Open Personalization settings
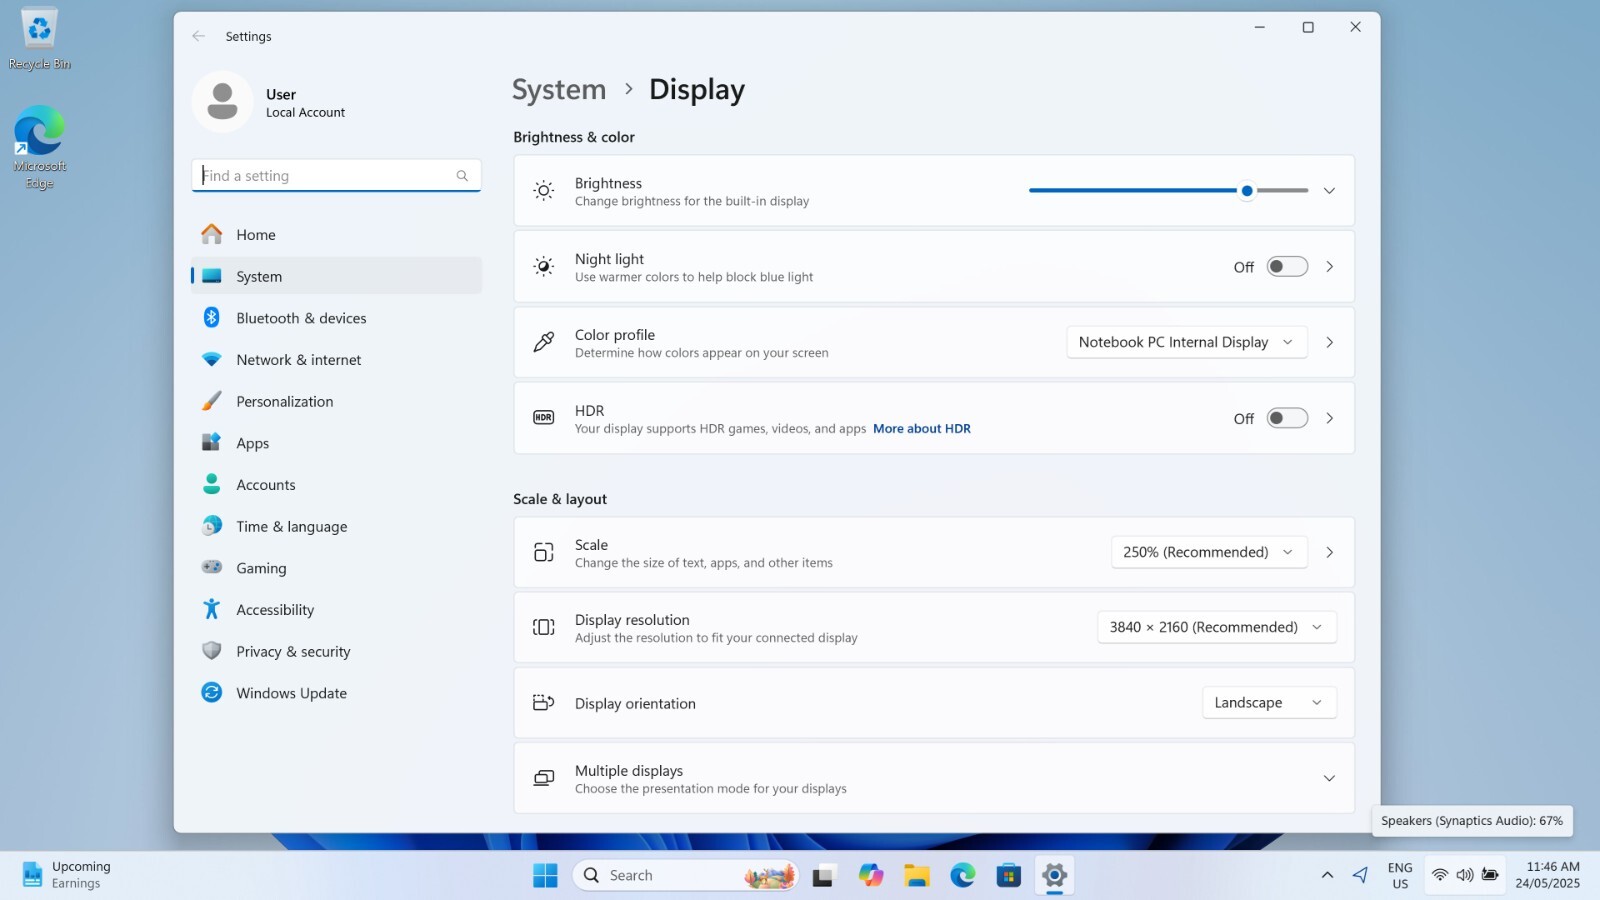This screenshot has height=900, width=1600. pos(336,402)
